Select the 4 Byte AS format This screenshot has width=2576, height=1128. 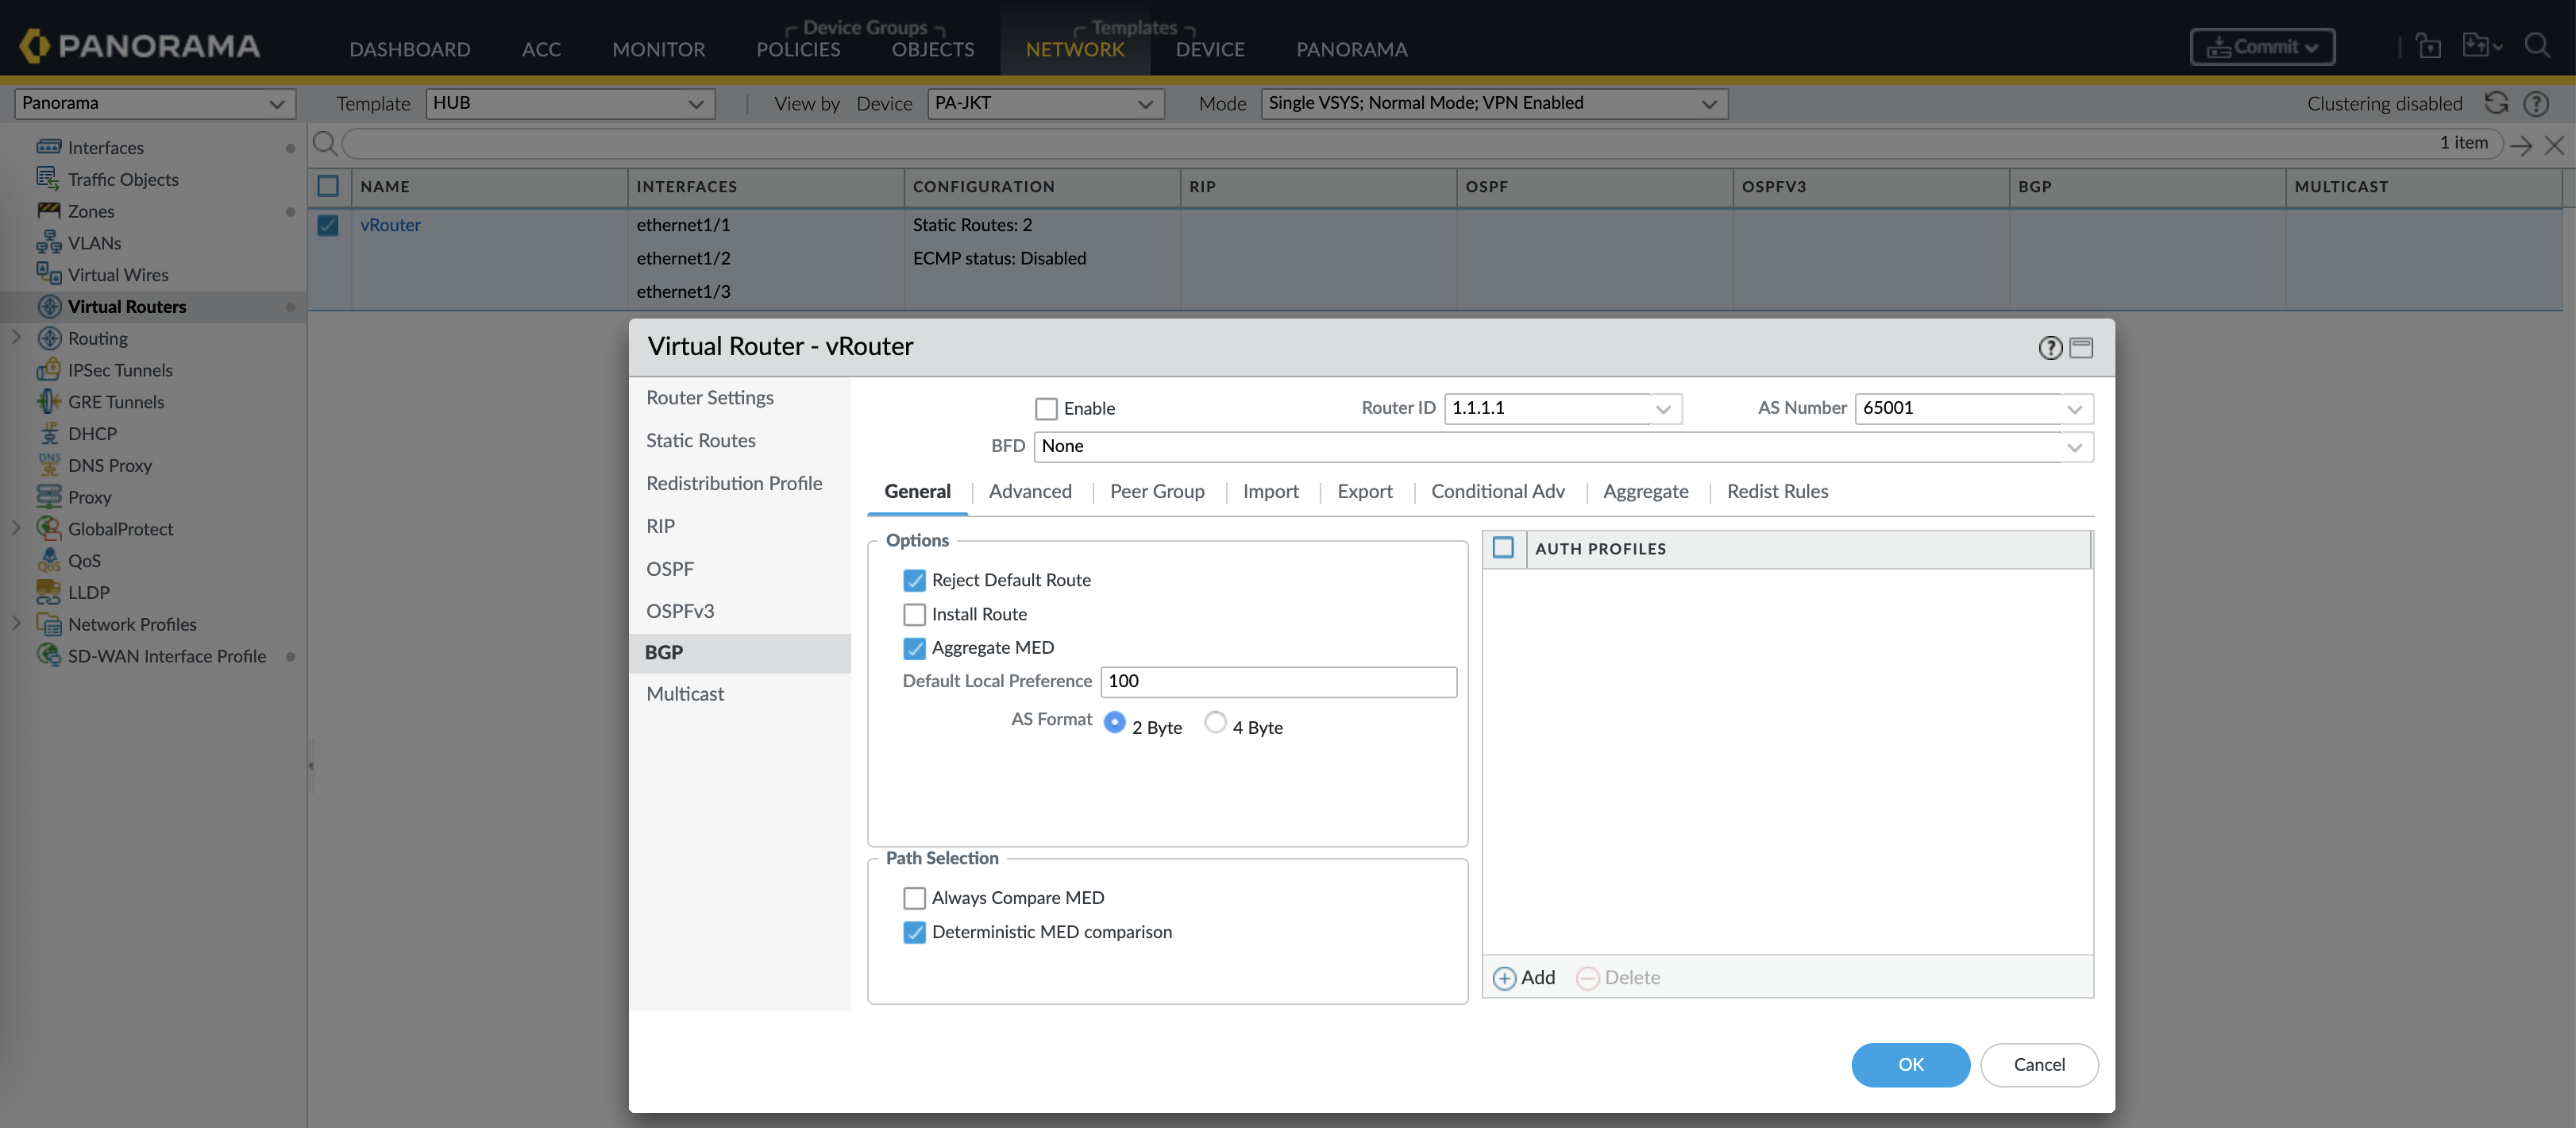[1215, 722]
